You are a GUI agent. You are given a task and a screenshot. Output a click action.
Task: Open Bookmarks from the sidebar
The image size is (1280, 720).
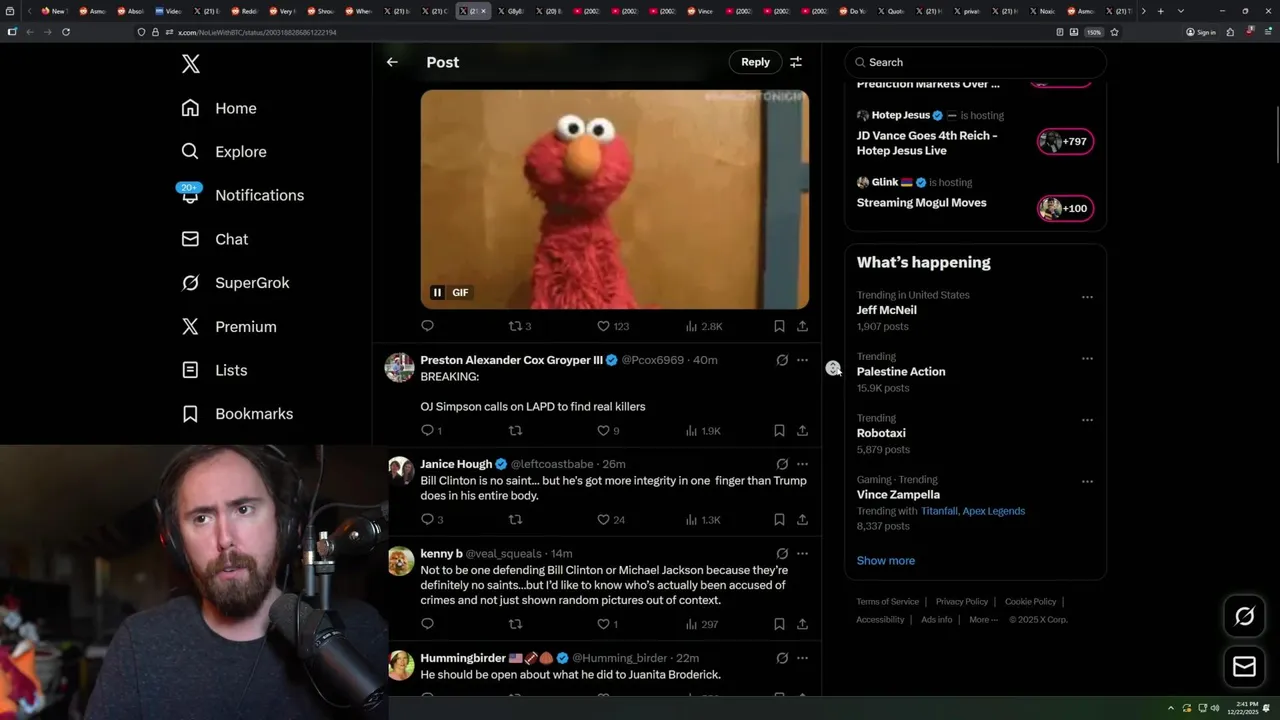[x=237, y=414]
